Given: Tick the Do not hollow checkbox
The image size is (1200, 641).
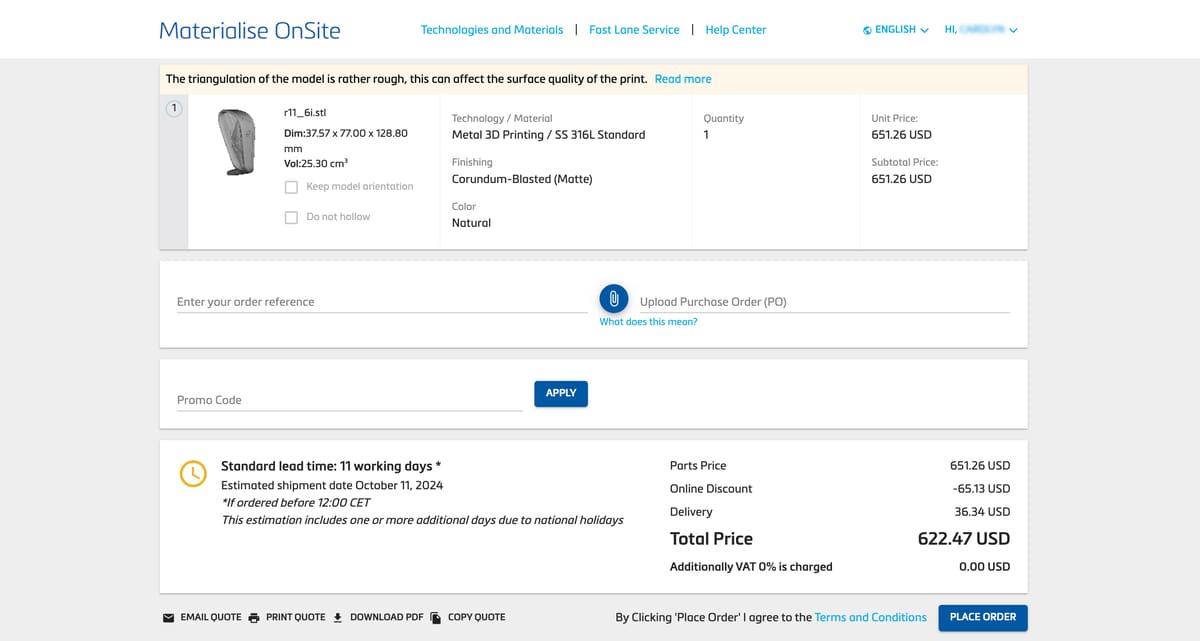Looking at the screenshot, I should click(x=291, y=217).
